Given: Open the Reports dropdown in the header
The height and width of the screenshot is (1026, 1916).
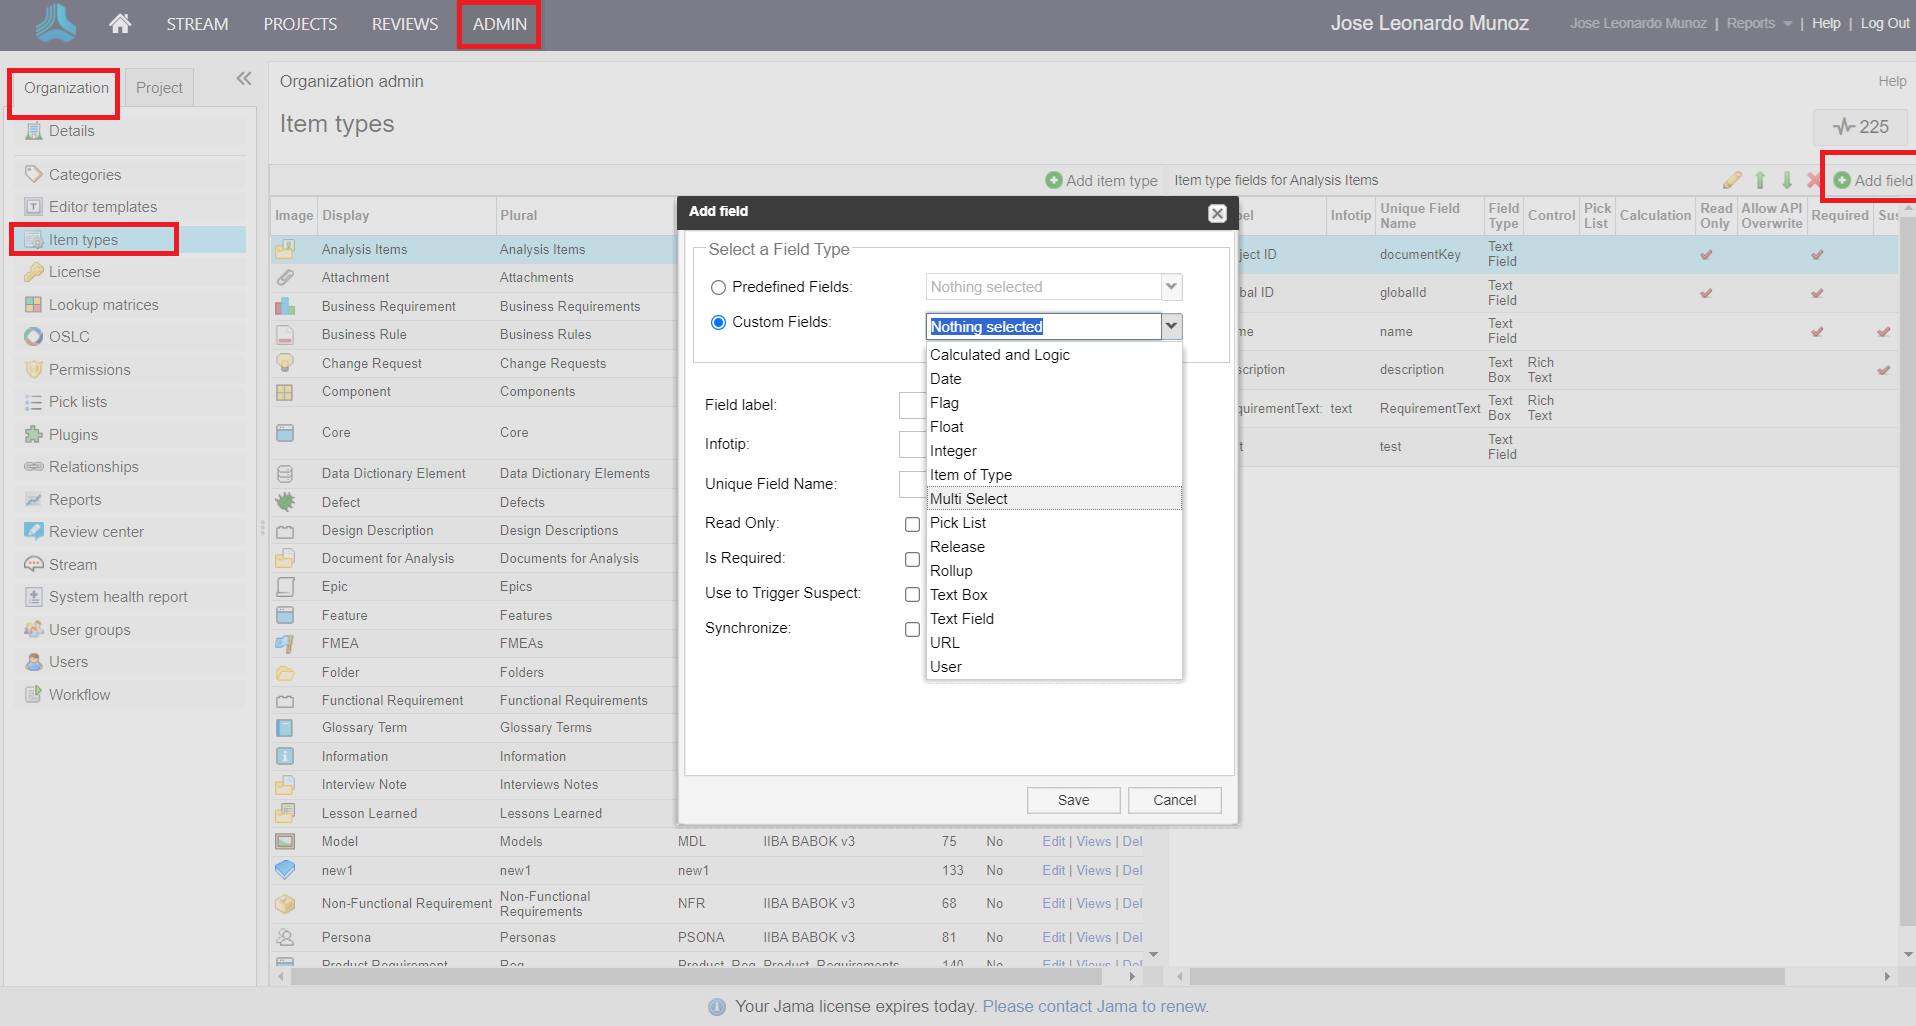Looking at the screenshot, I should point(1759,23).
